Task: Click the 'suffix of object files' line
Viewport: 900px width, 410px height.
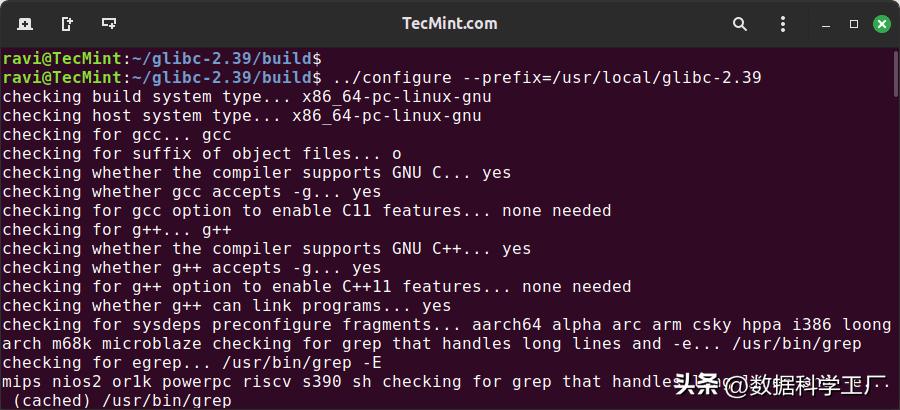Action: click(202, 153)
